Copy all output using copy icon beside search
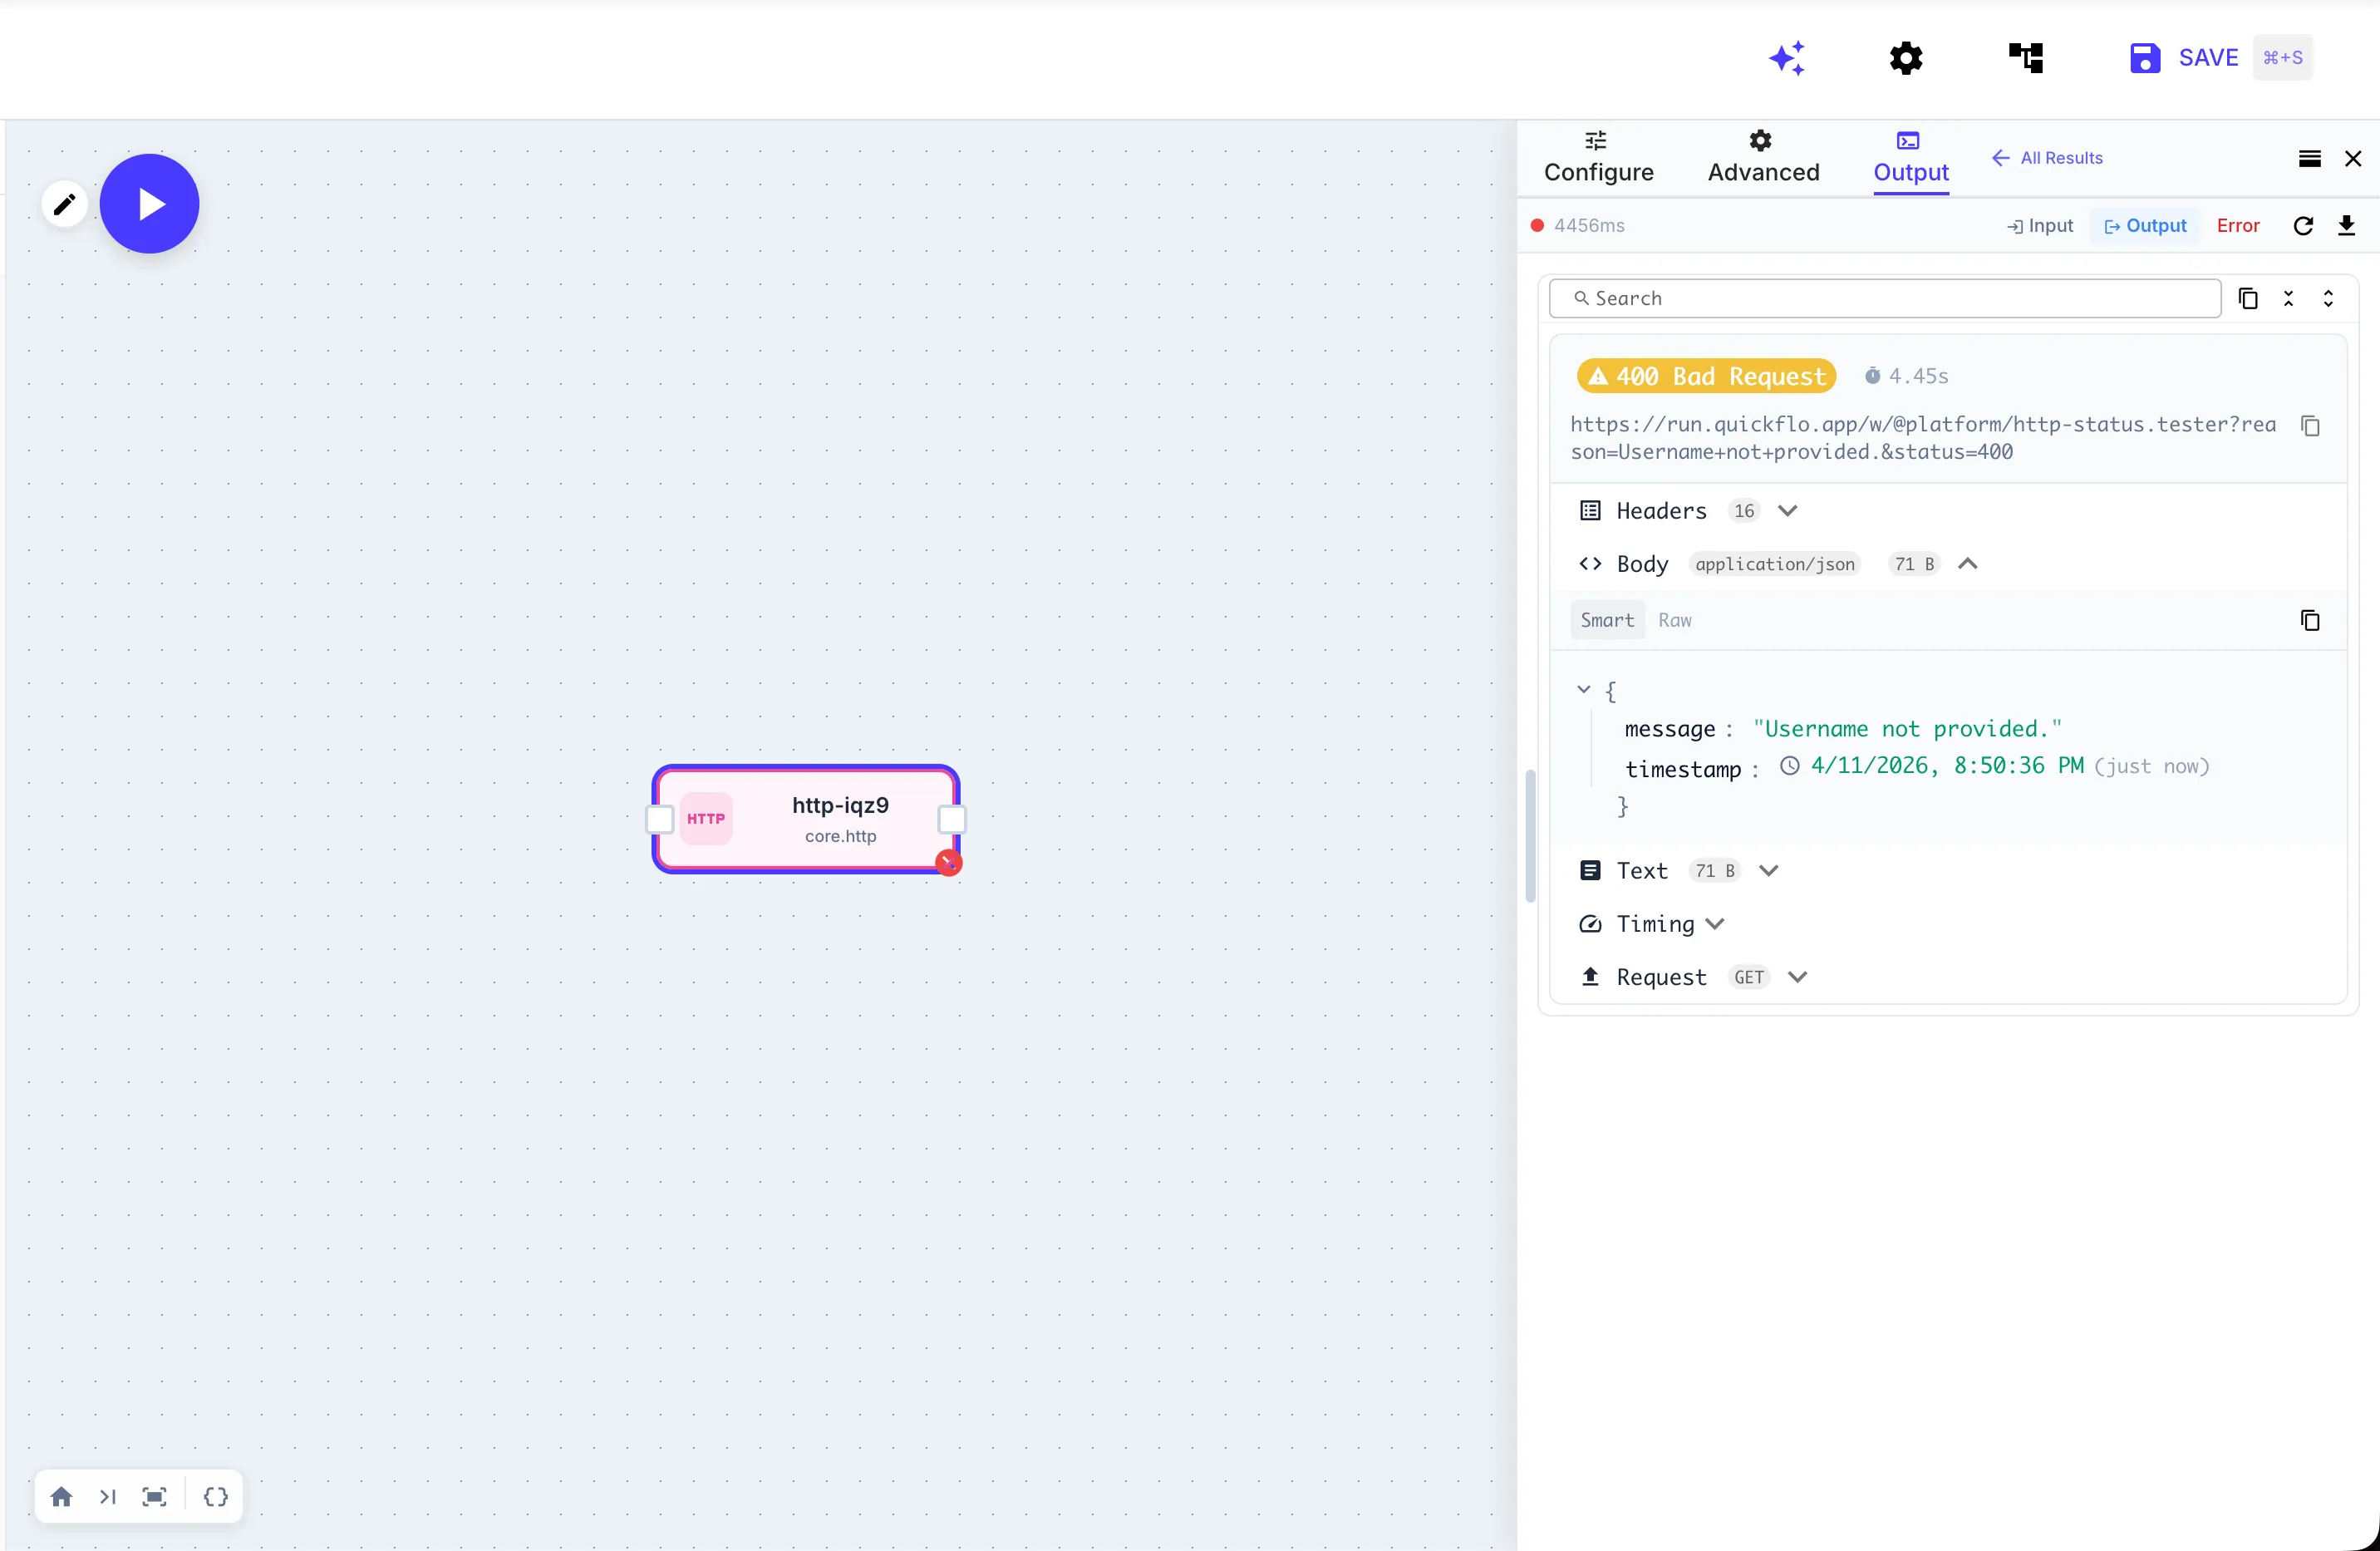Screen dimensions: 2380x1551 pyautogui.click(x=2248, y=298)
